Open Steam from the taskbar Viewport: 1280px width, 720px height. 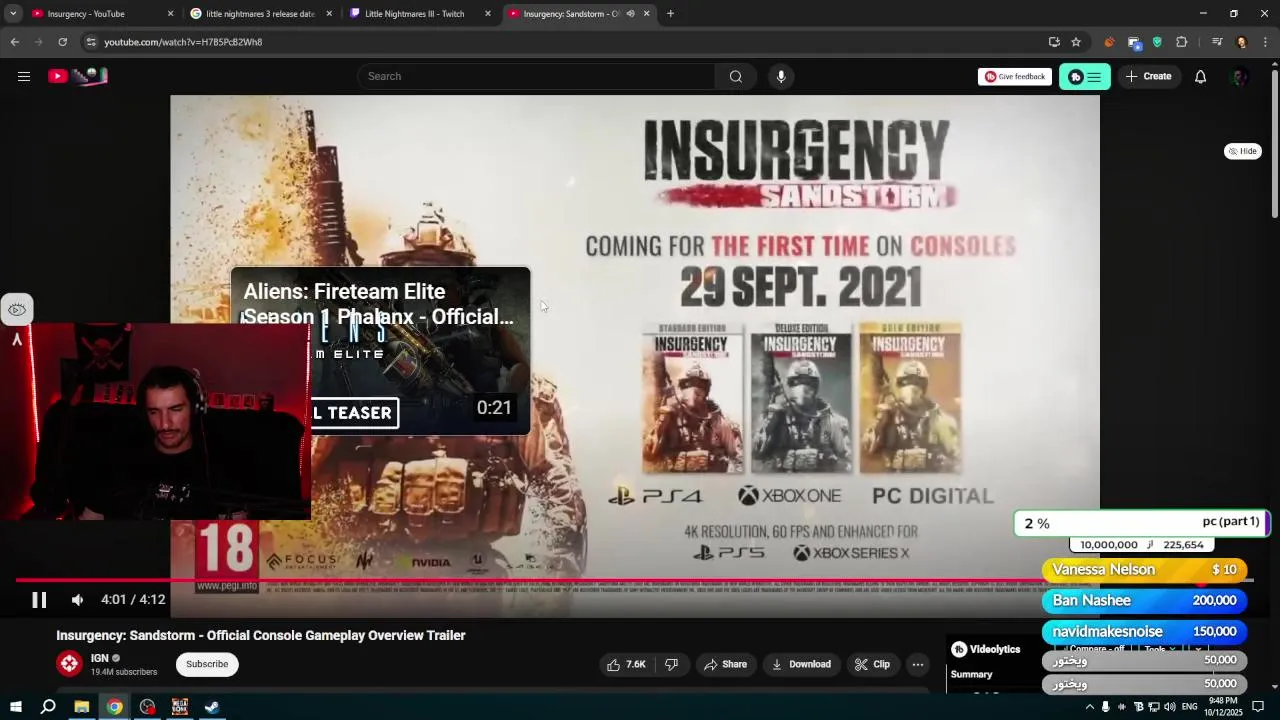[212, 707]
